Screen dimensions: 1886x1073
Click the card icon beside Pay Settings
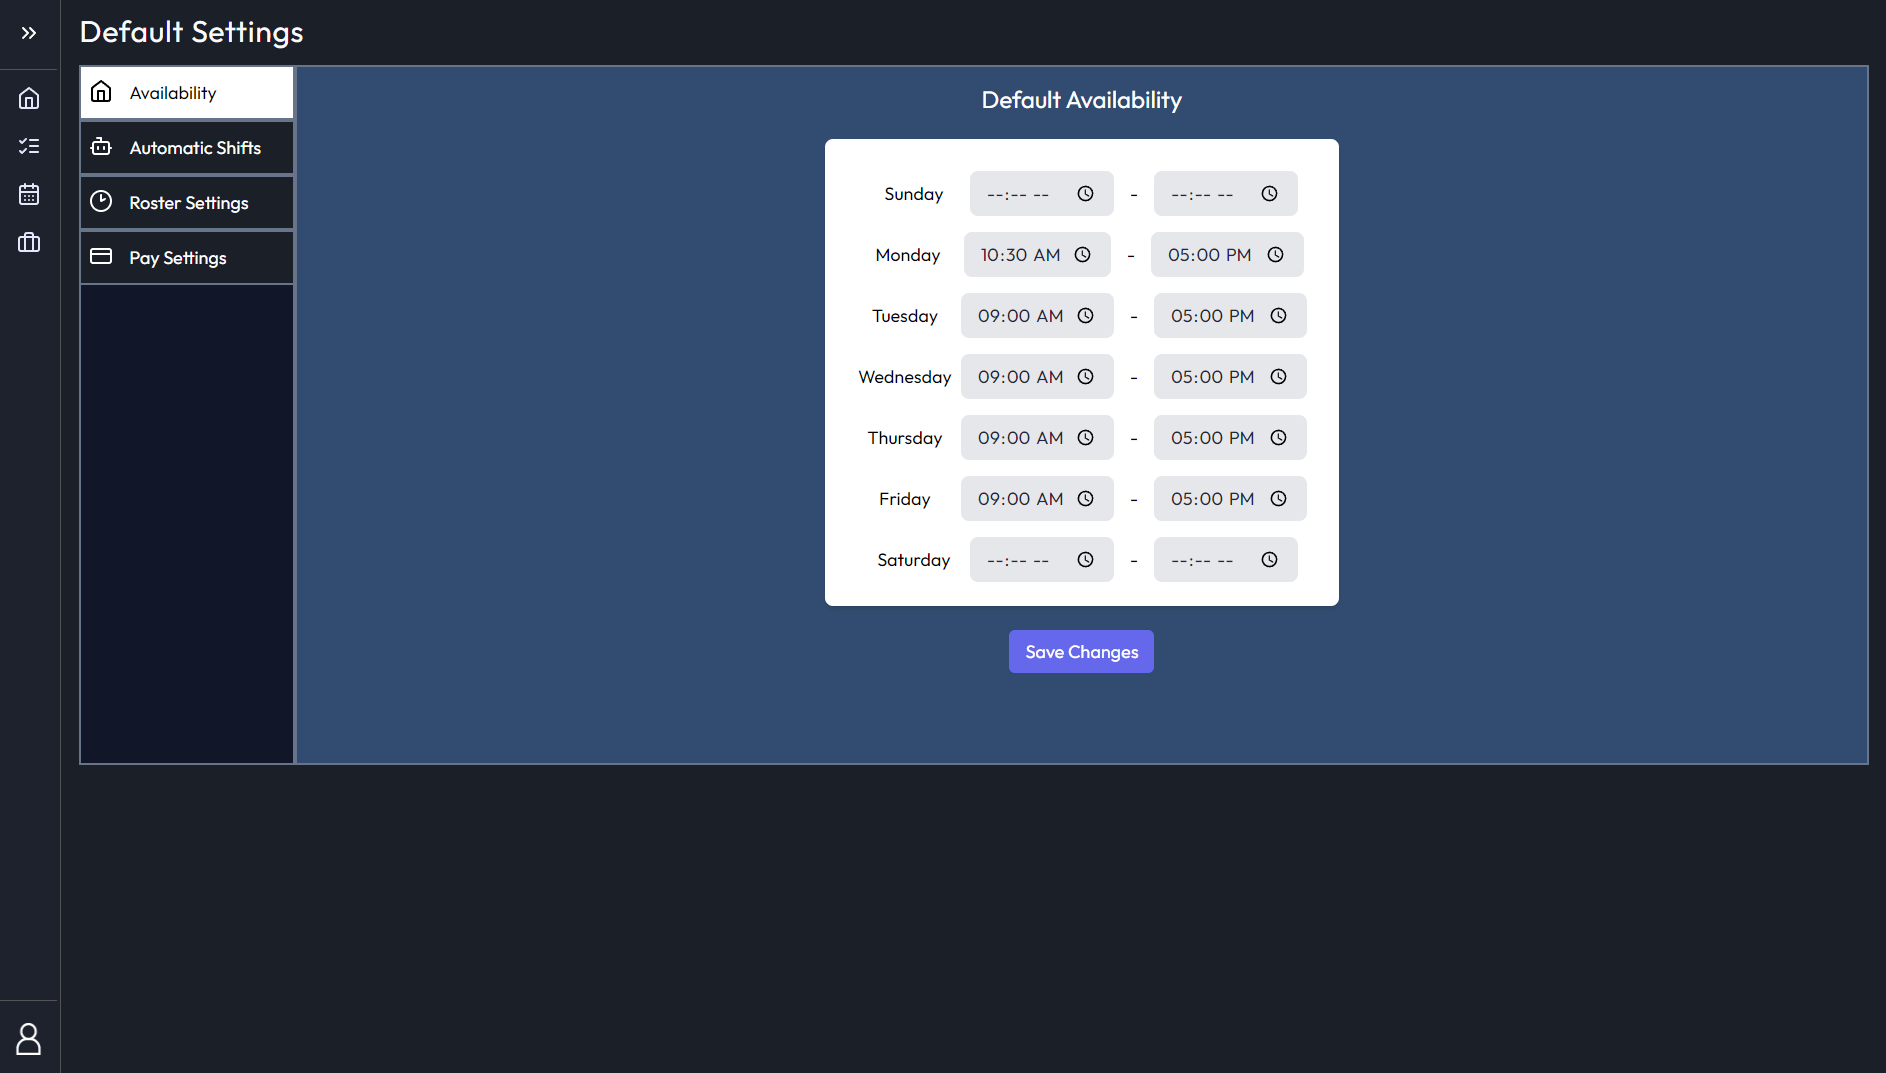coord(101,256)
